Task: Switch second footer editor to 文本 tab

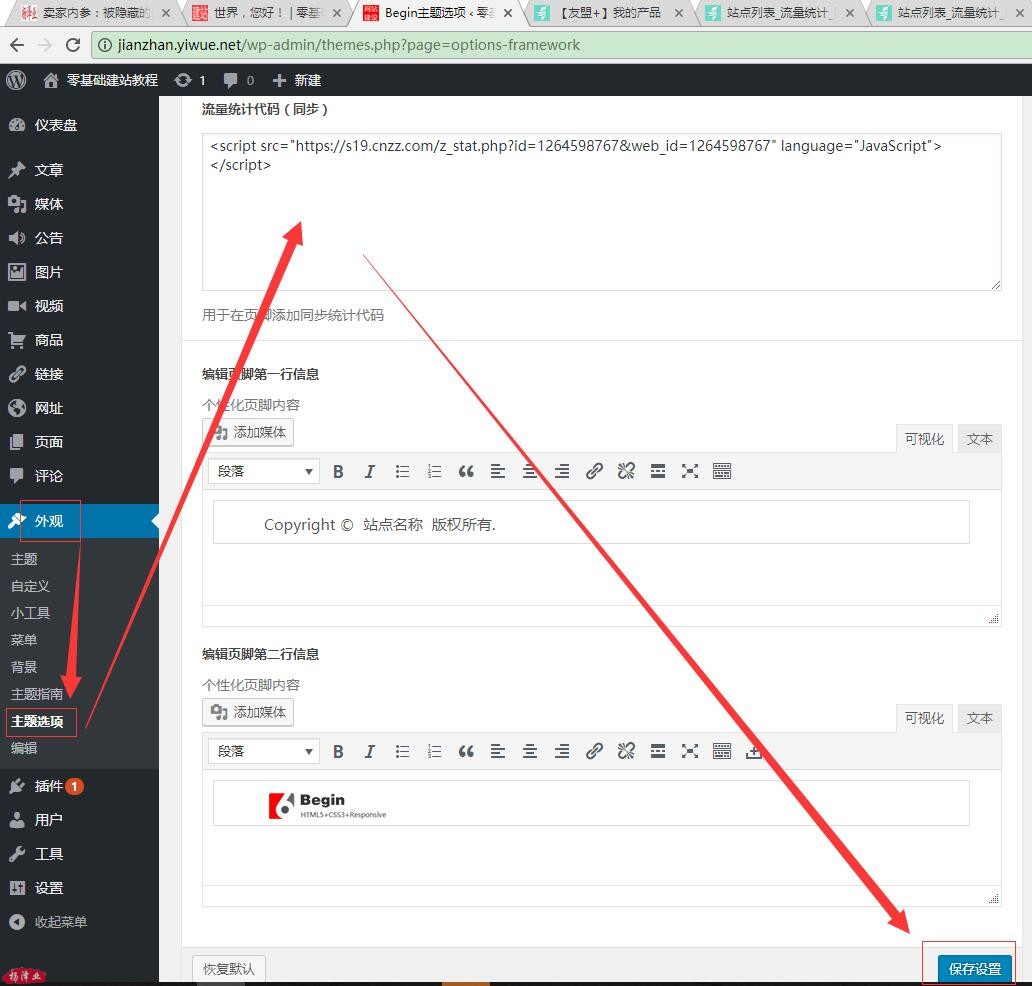Action: coord(979,718)
